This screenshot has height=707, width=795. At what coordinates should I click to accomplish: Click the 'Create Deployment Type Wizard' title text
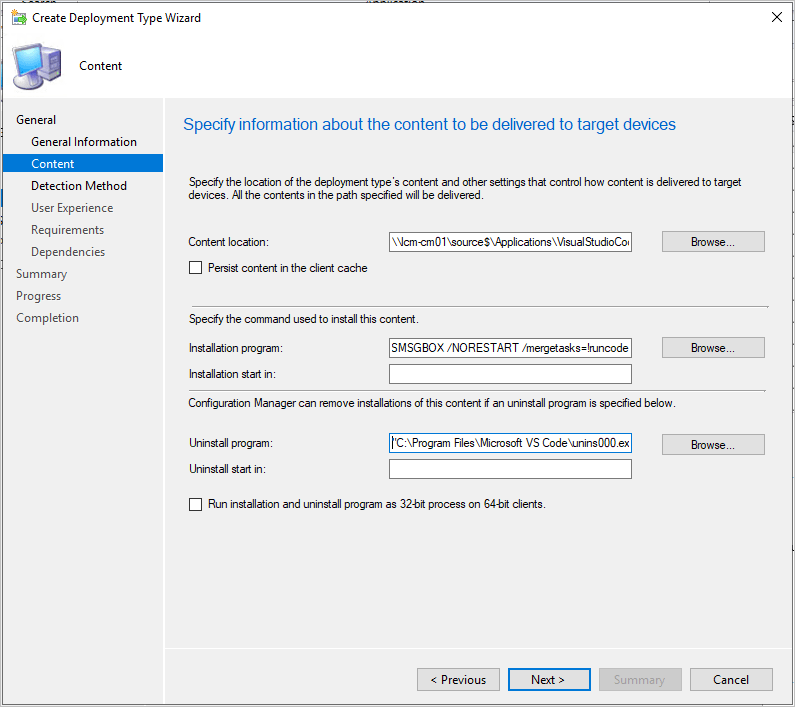pos(117,18)
